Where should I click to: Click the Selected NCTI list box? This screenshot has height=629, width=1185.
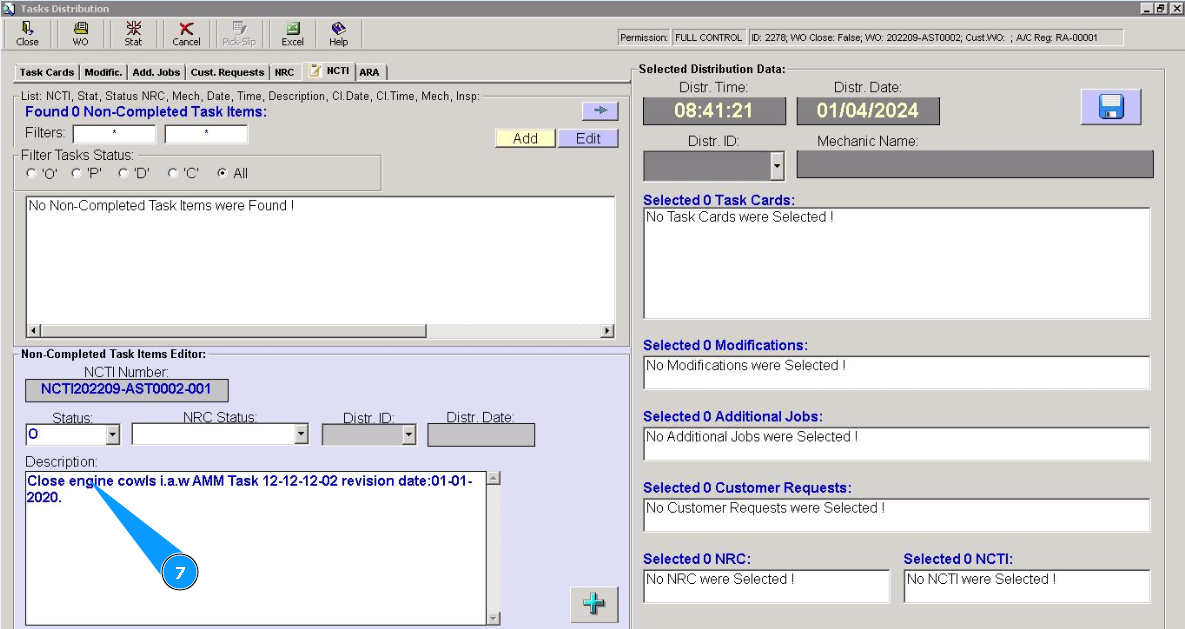pyautogui.click(x=1027, y=586)
